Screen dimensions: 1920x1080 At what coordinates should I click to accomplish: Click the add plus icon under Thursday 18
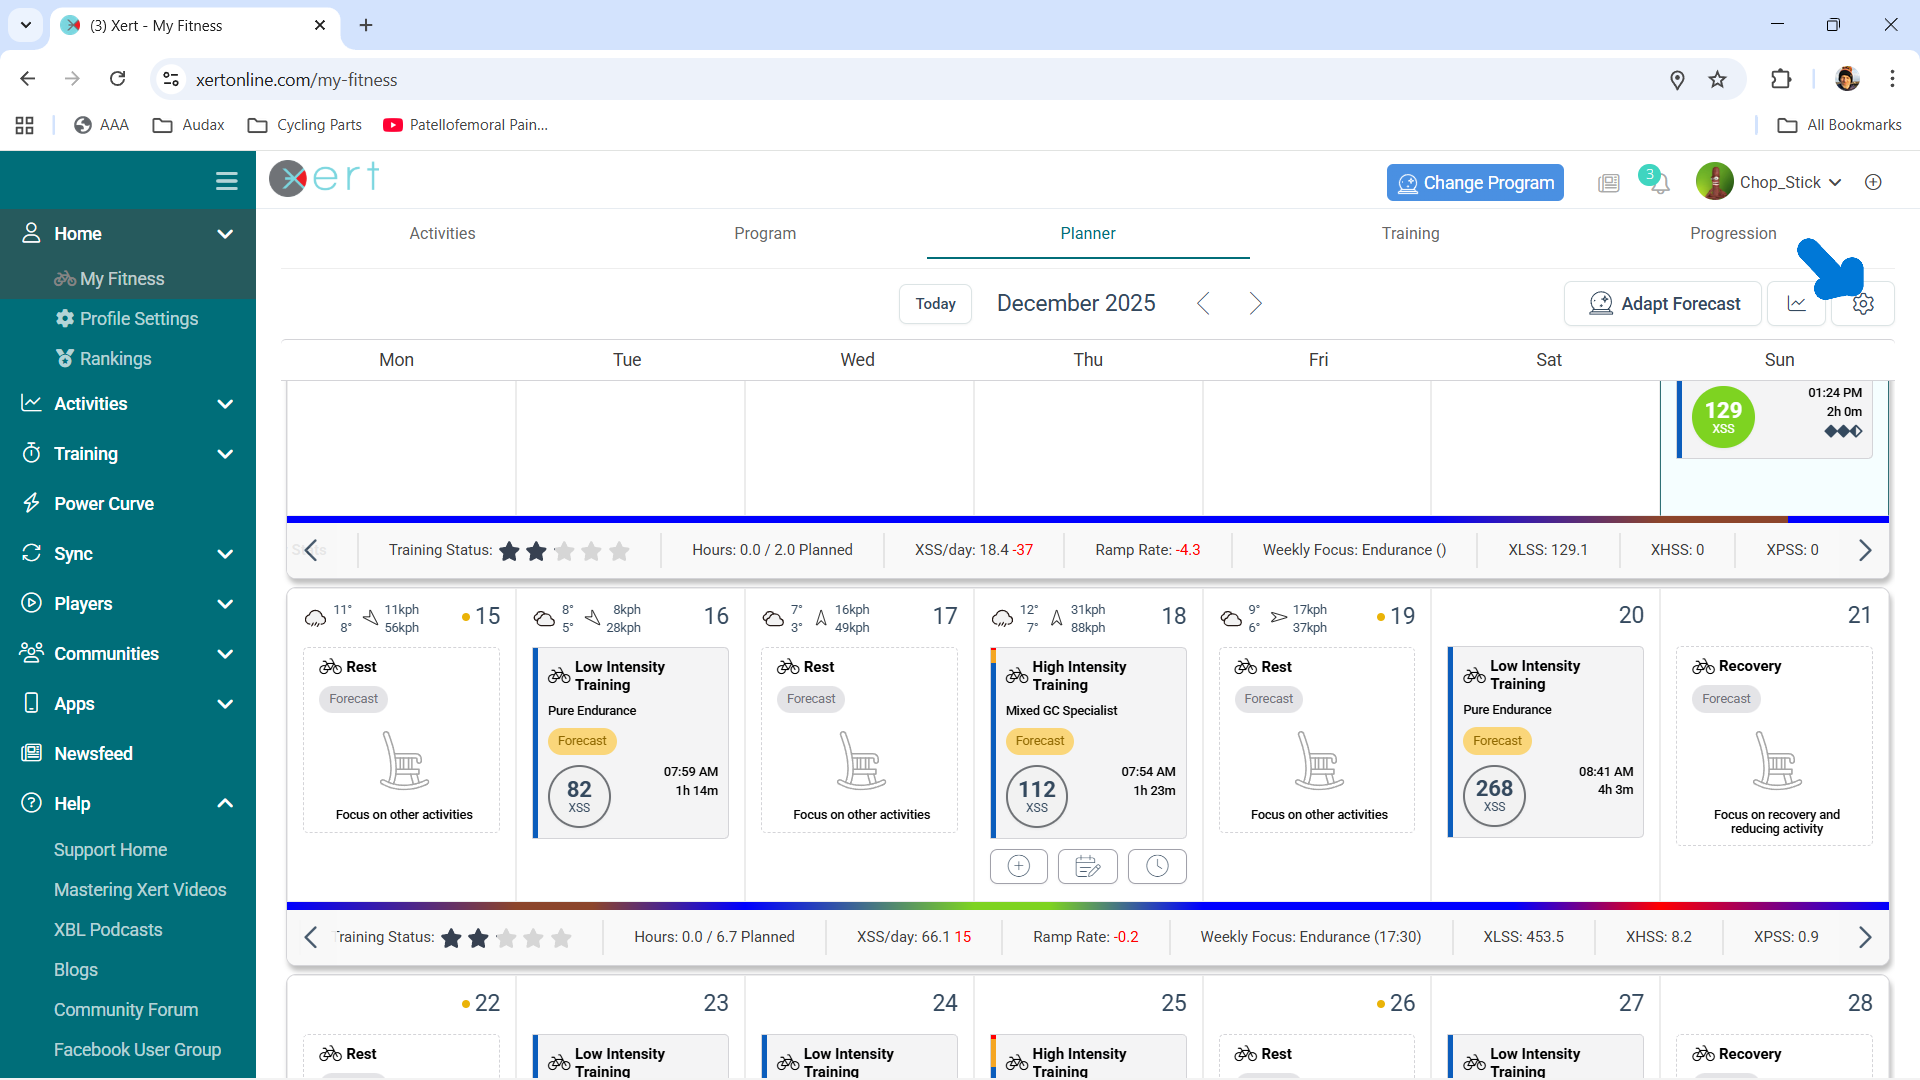pos(1018,866)
